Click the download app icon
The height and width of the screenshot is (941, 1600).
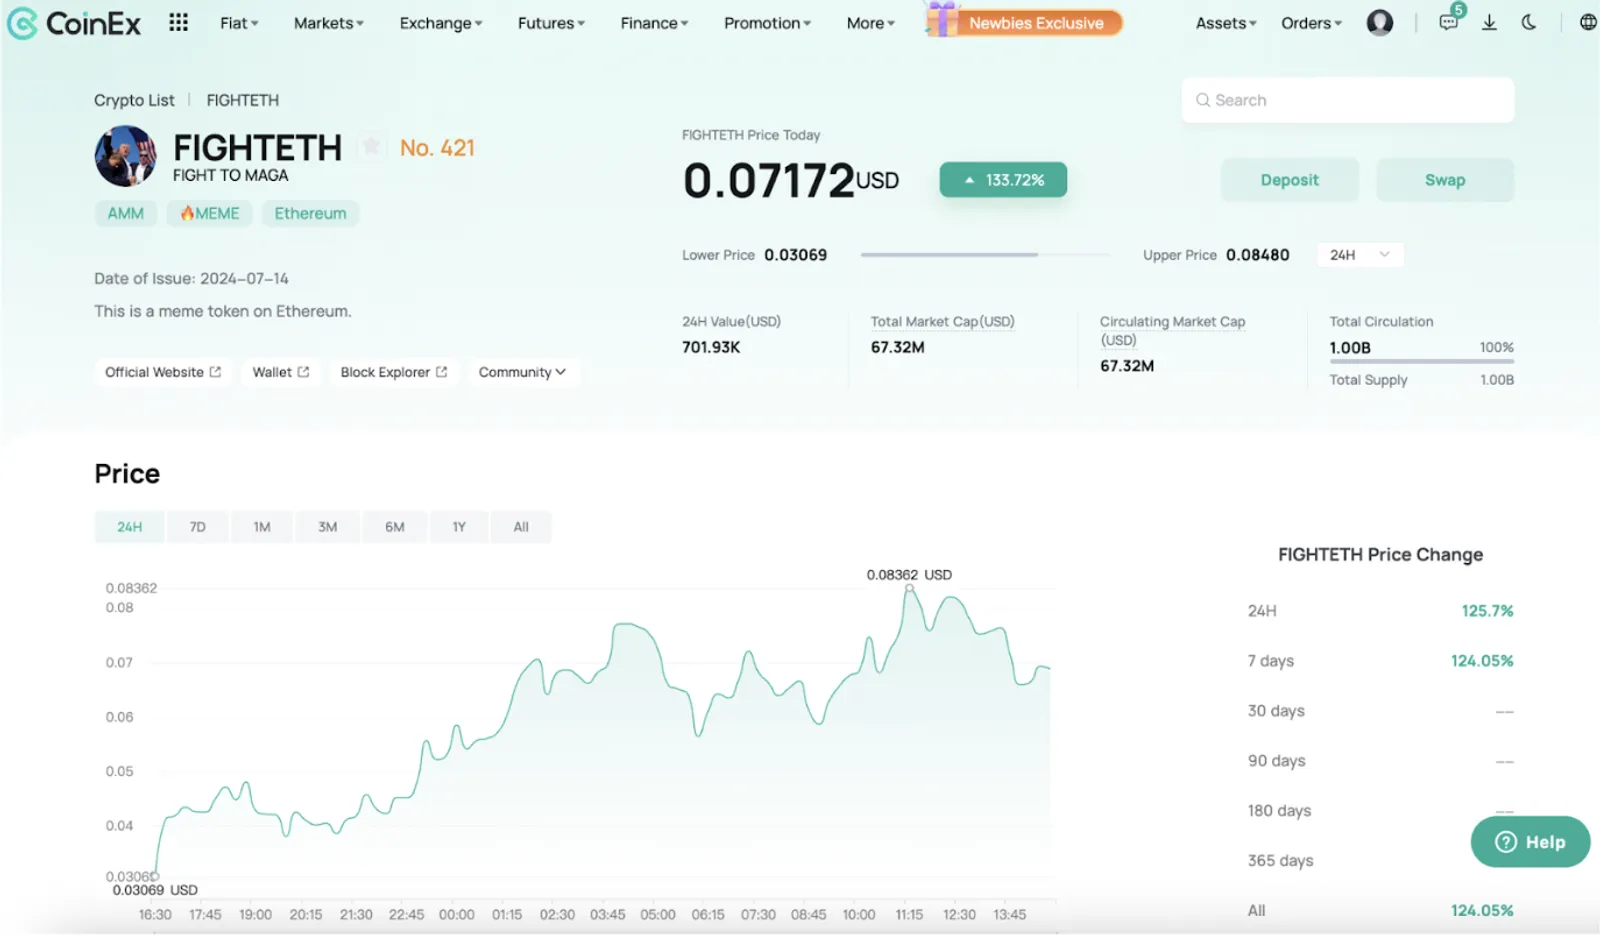coord(1489,22)
